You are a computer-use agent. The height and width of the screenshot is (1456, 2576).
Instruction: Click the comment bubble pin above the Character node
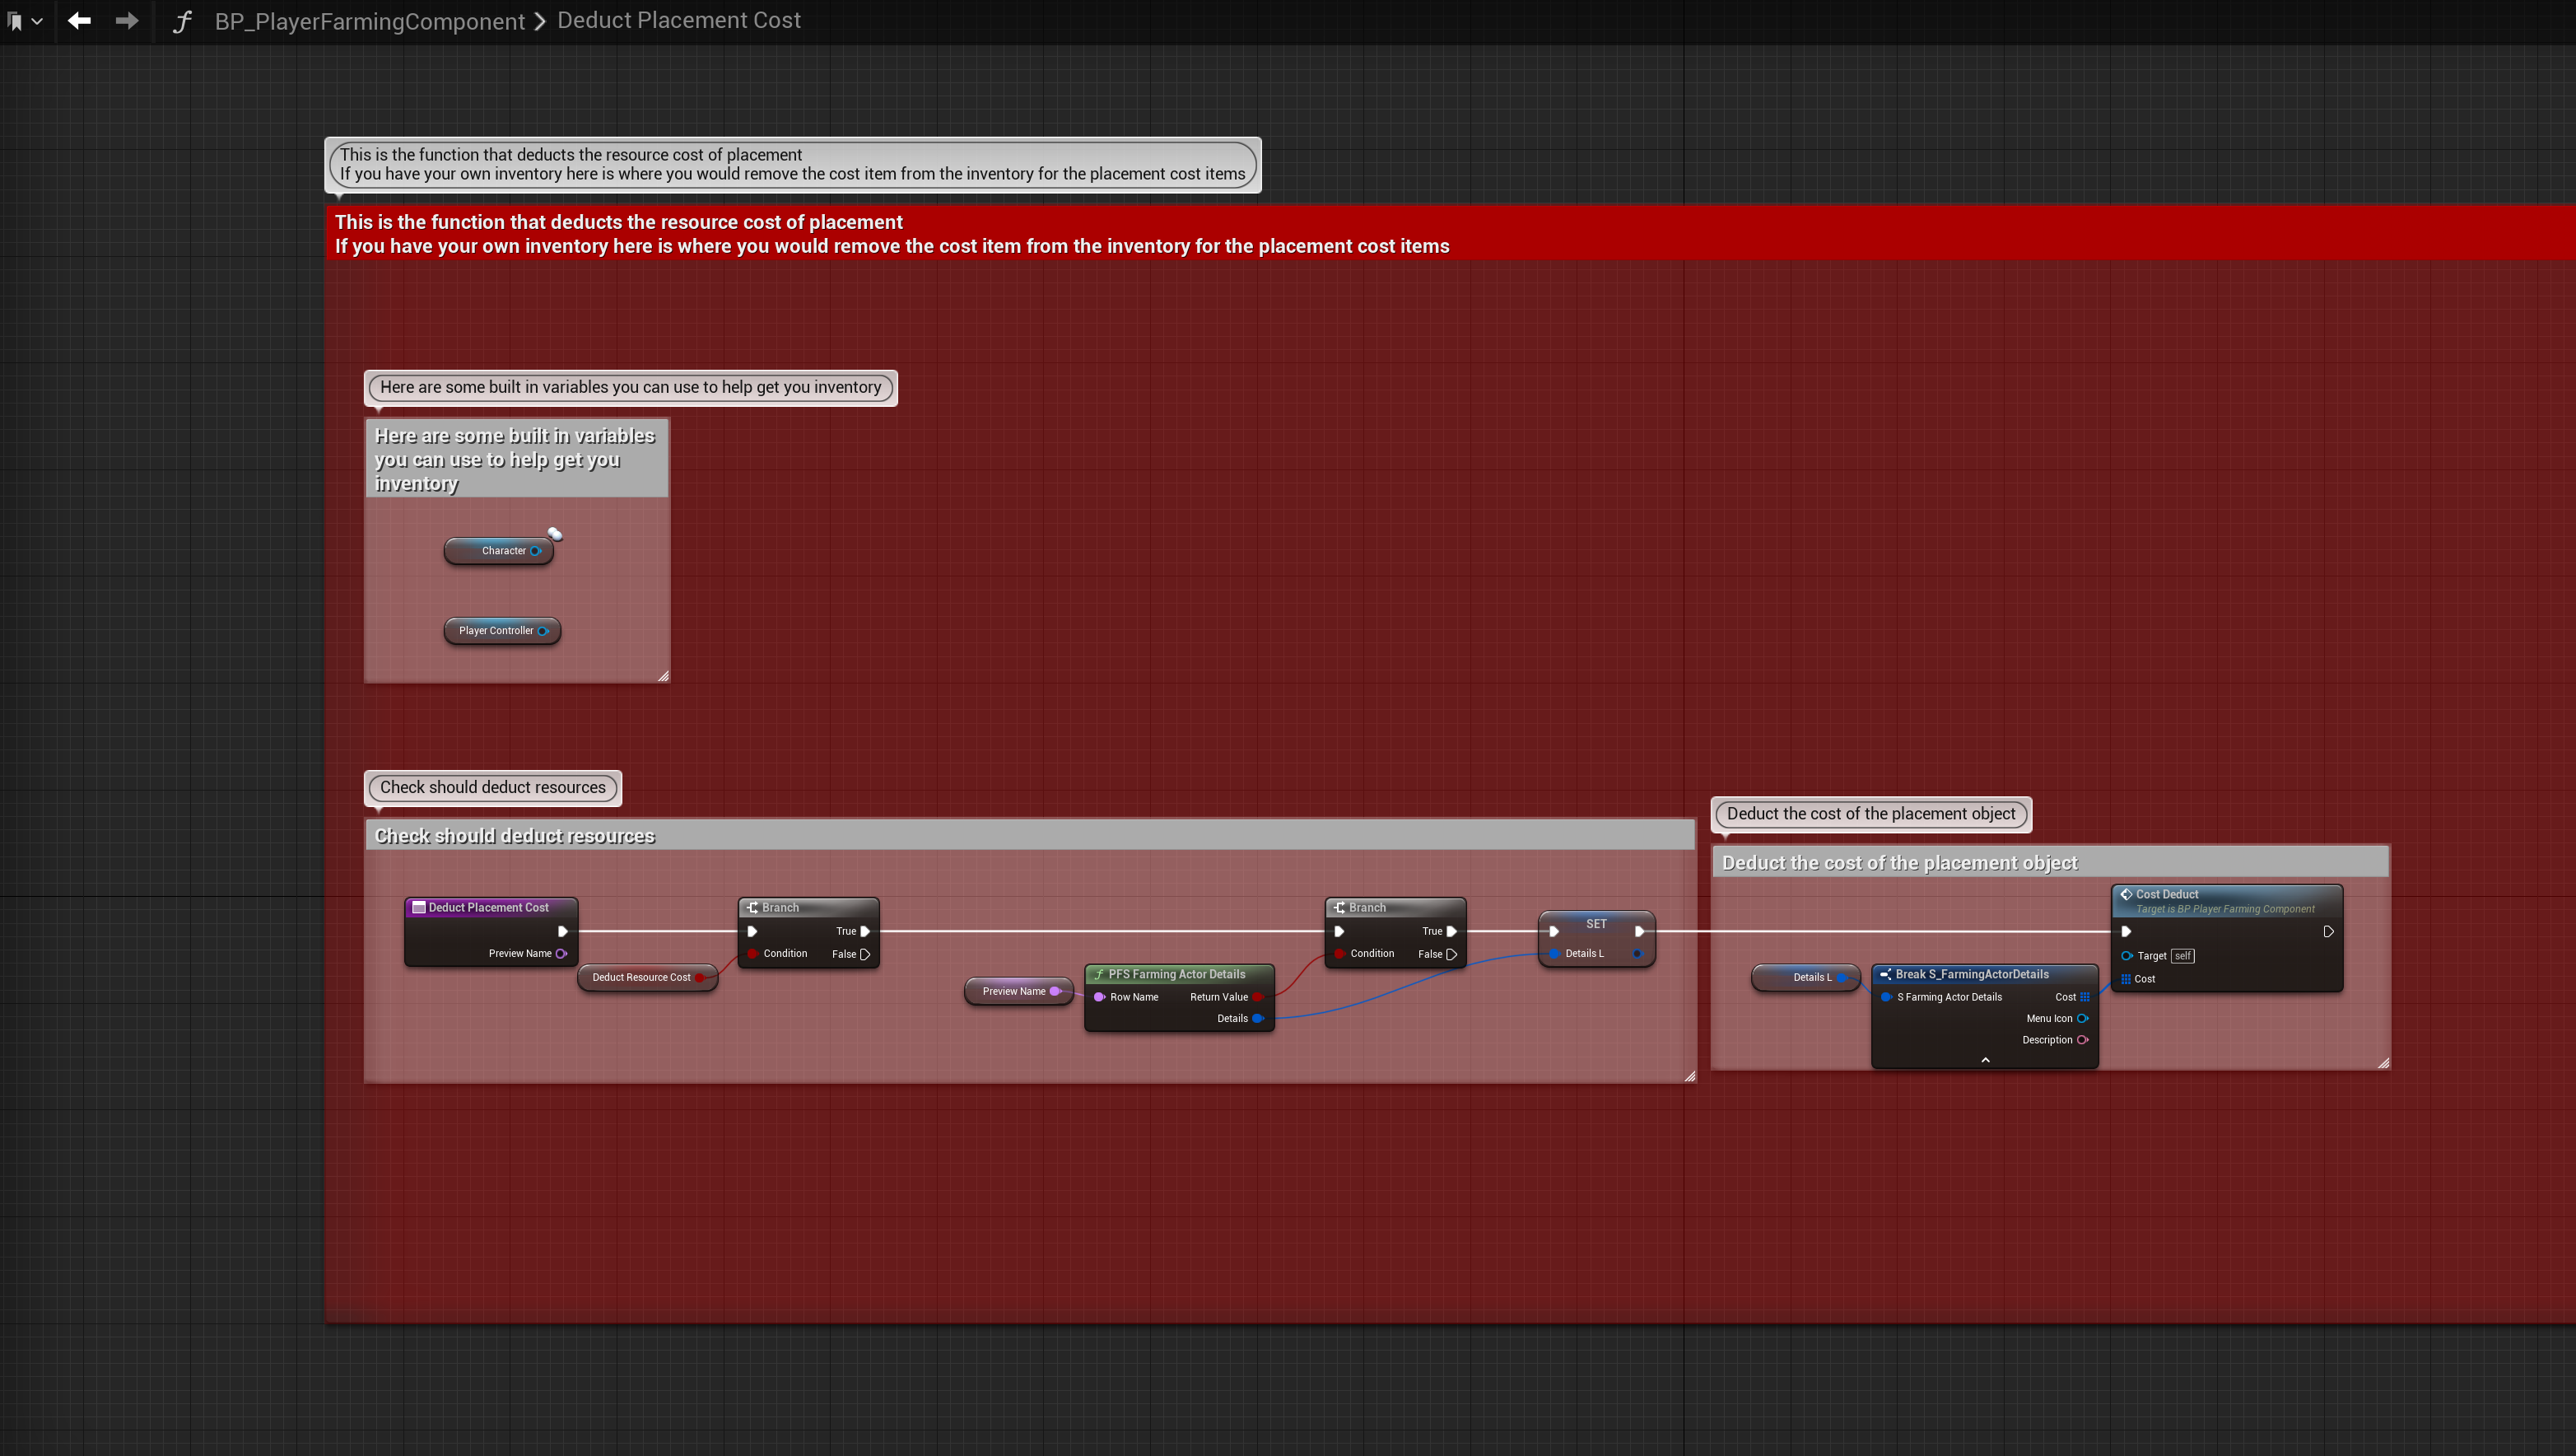click(555, 534)
